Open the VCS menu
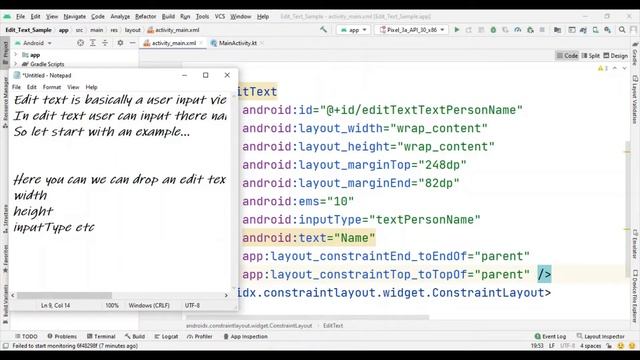The image size is (640, 360). tap(220, 17)
